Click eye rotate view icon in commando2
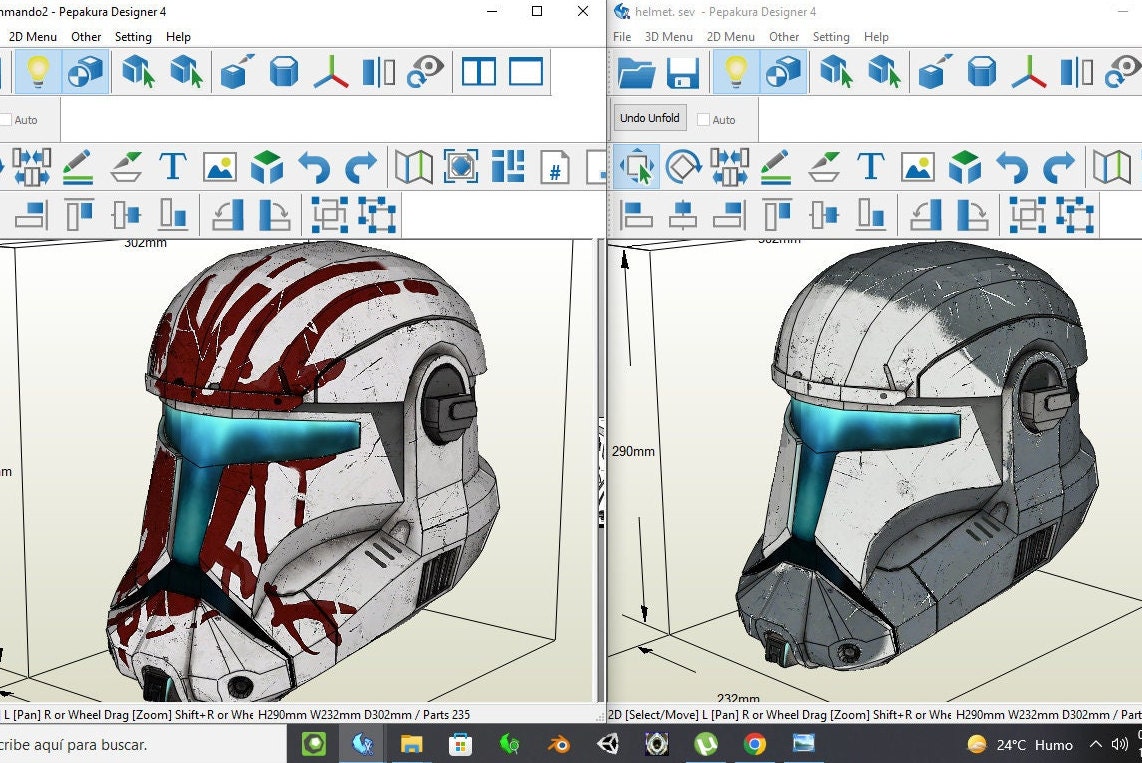1142x763 pixels. 425,72
